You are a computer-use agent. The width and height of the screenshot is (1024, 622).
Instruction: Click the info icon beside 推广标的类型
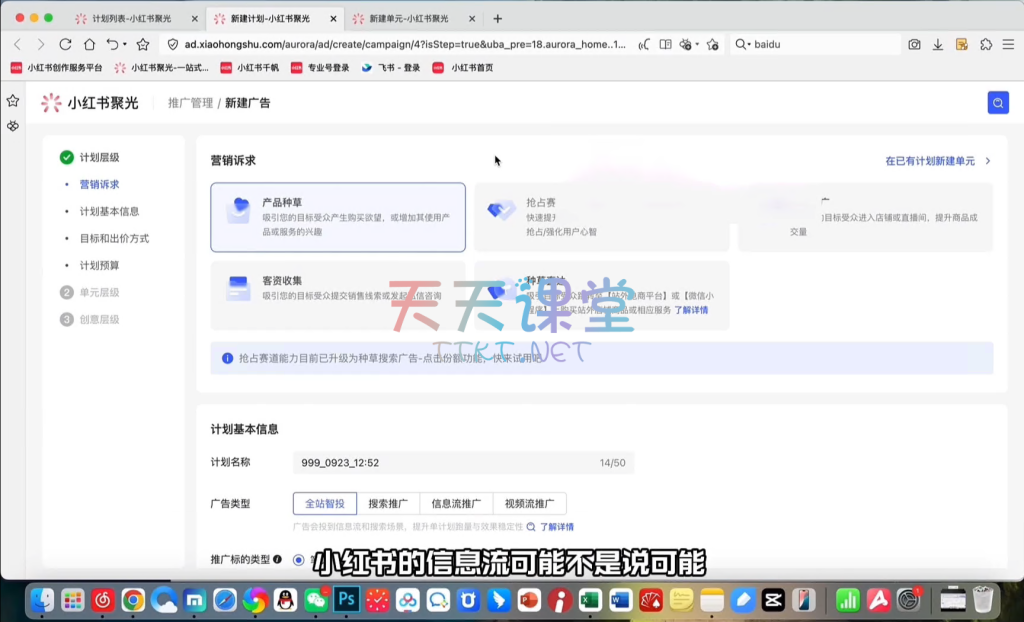pos(277,559)
